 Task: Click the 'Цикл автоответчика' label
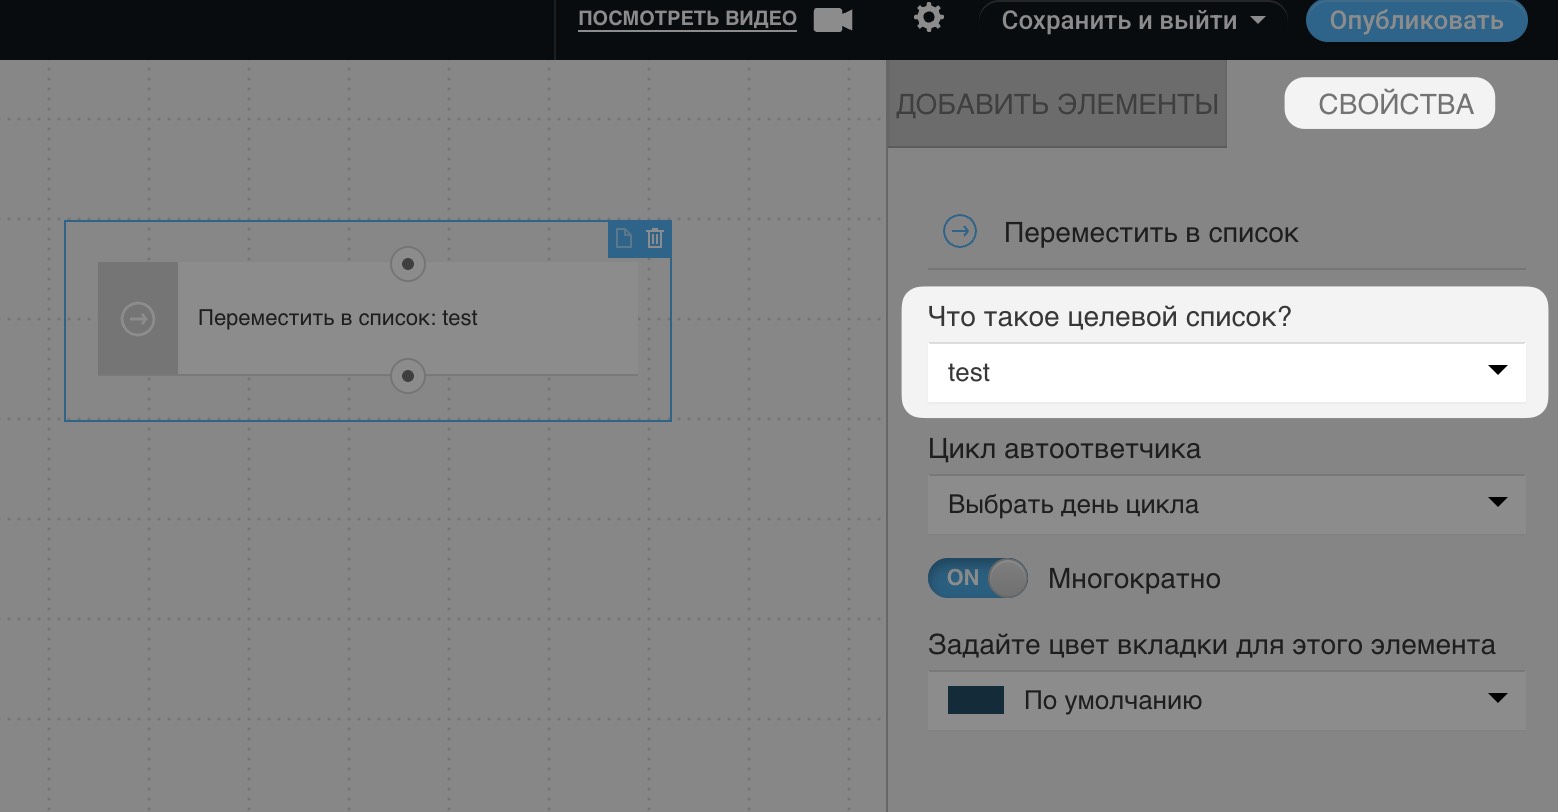pyautogui.click(x=1064, y=448)
